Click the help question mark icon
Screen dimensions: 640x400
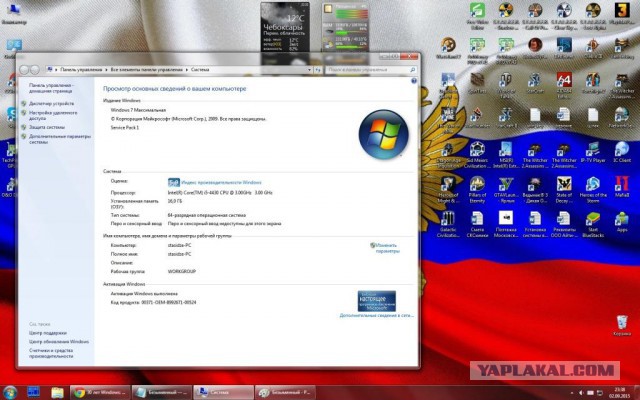tap(413, 81)
